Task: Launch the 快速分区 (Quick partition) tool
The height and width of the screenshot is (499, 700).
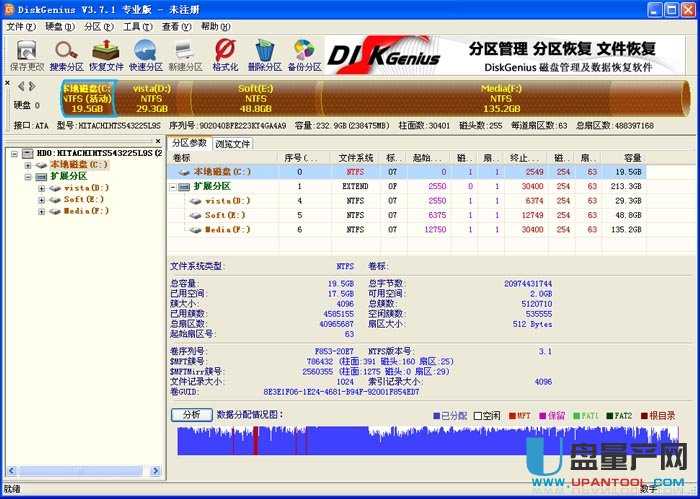Action: pos(145,53)
